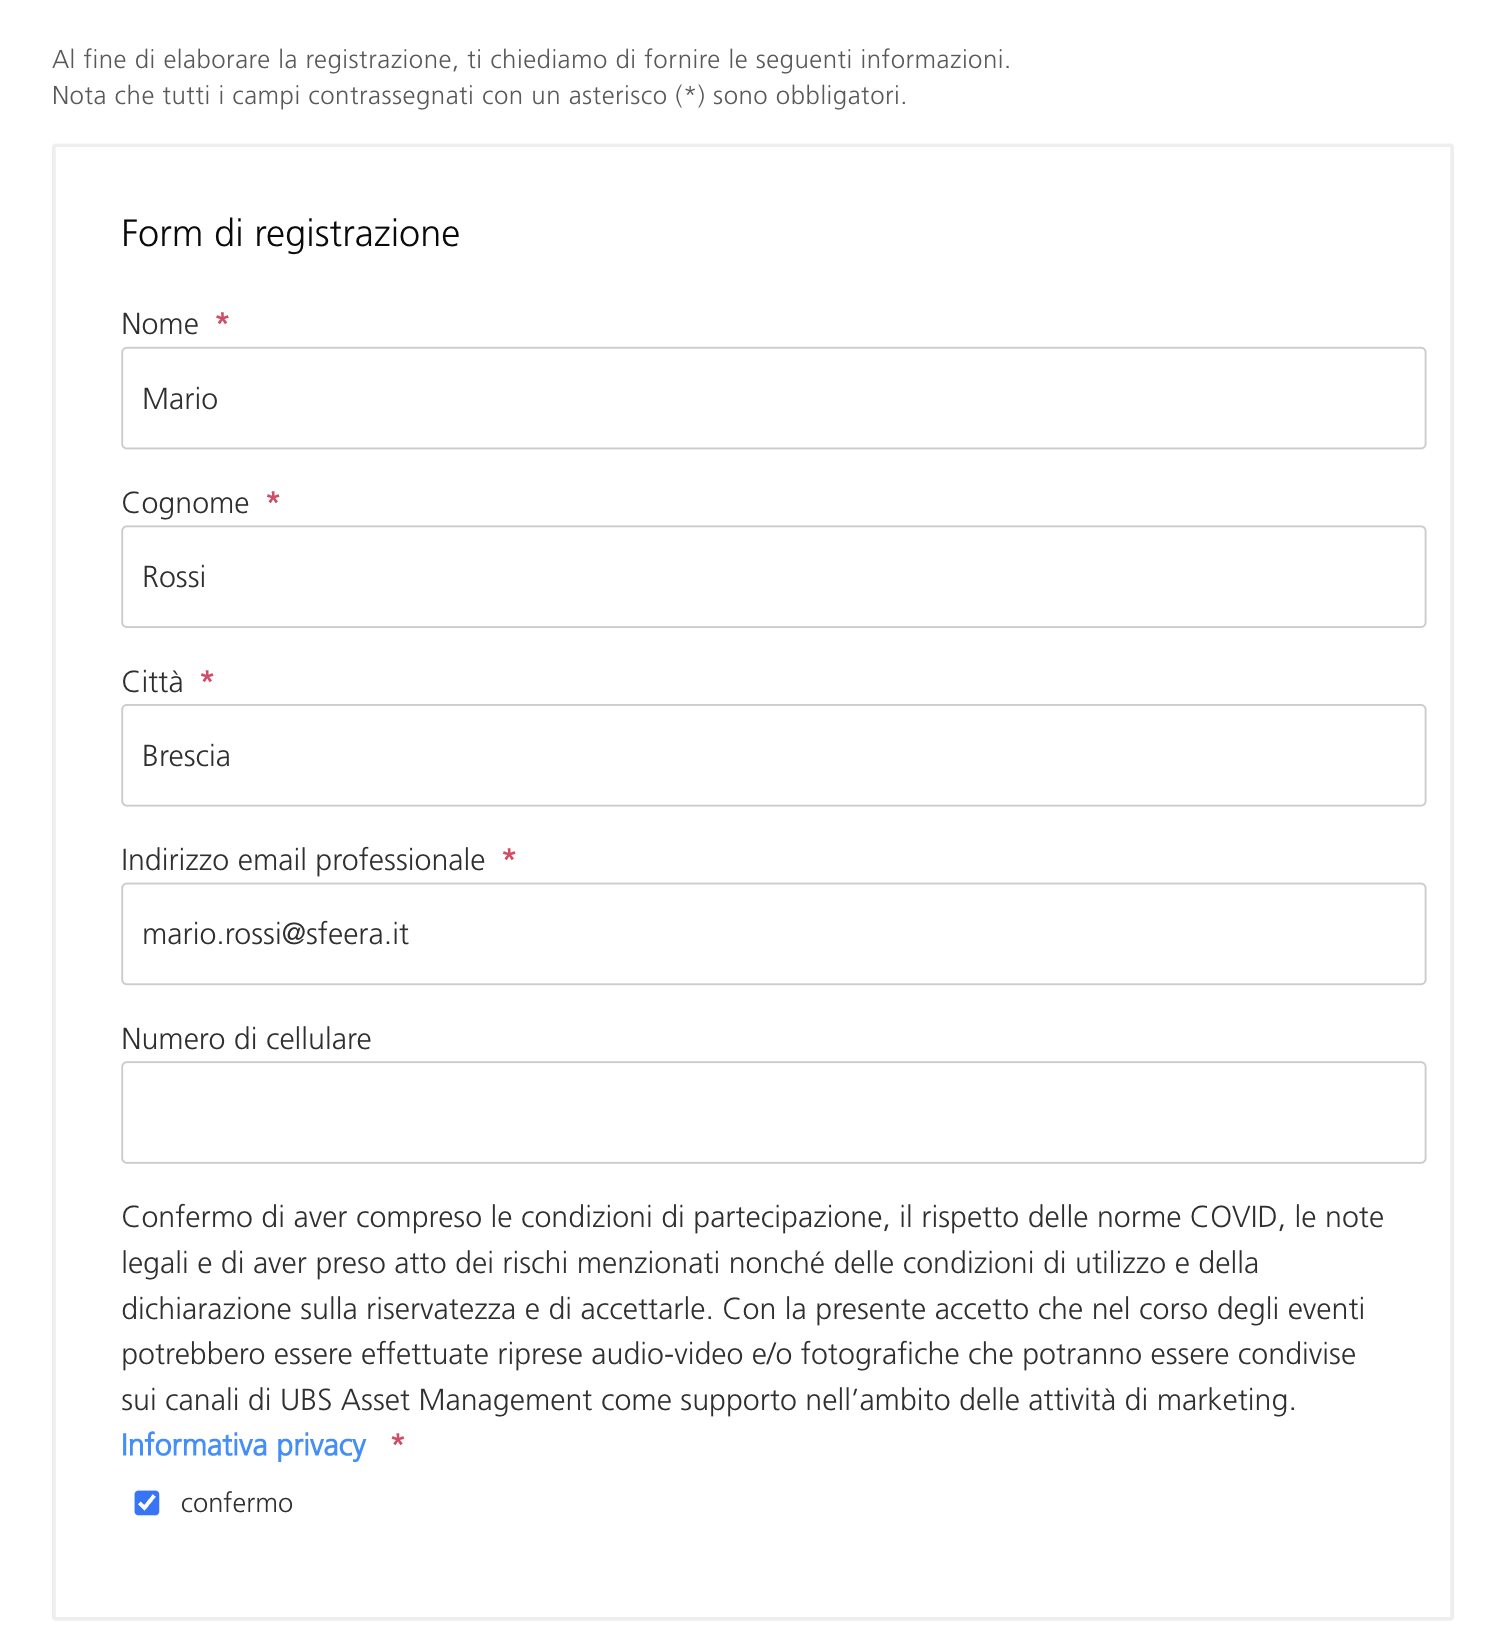This screenshot has height=1650, width=1508.
Task: Click the Indirizzo email professionale label
Action: 303,860
